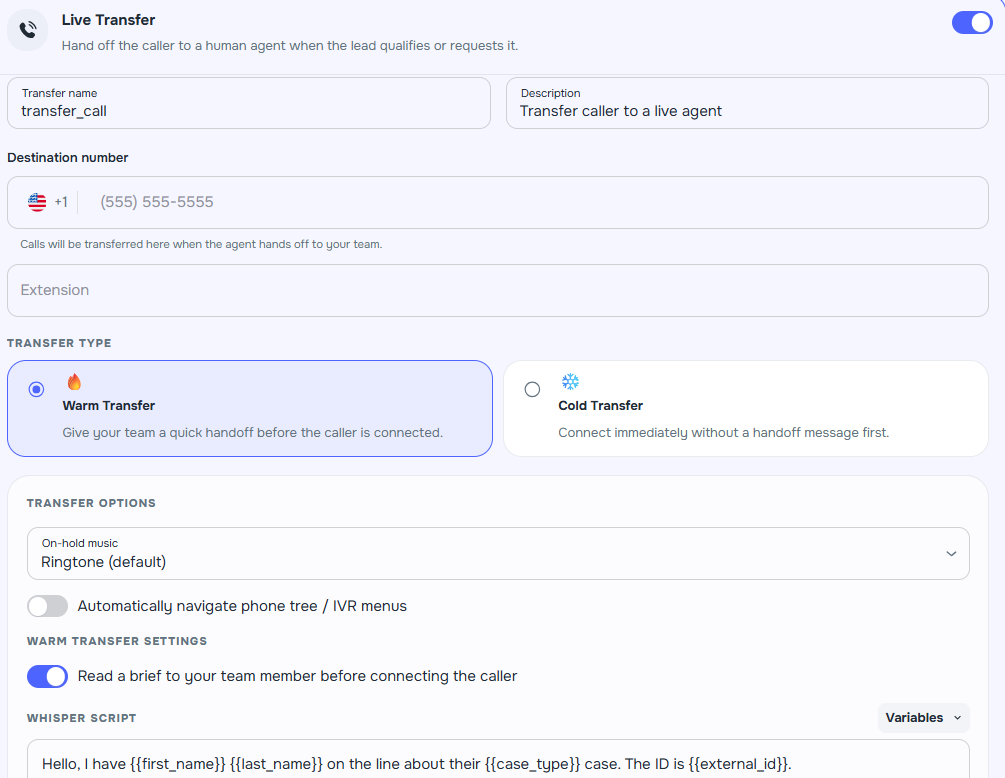Select the Warm Transfer radio button
The width and height of the screenshot is (1005, 778).
[37, 389]
